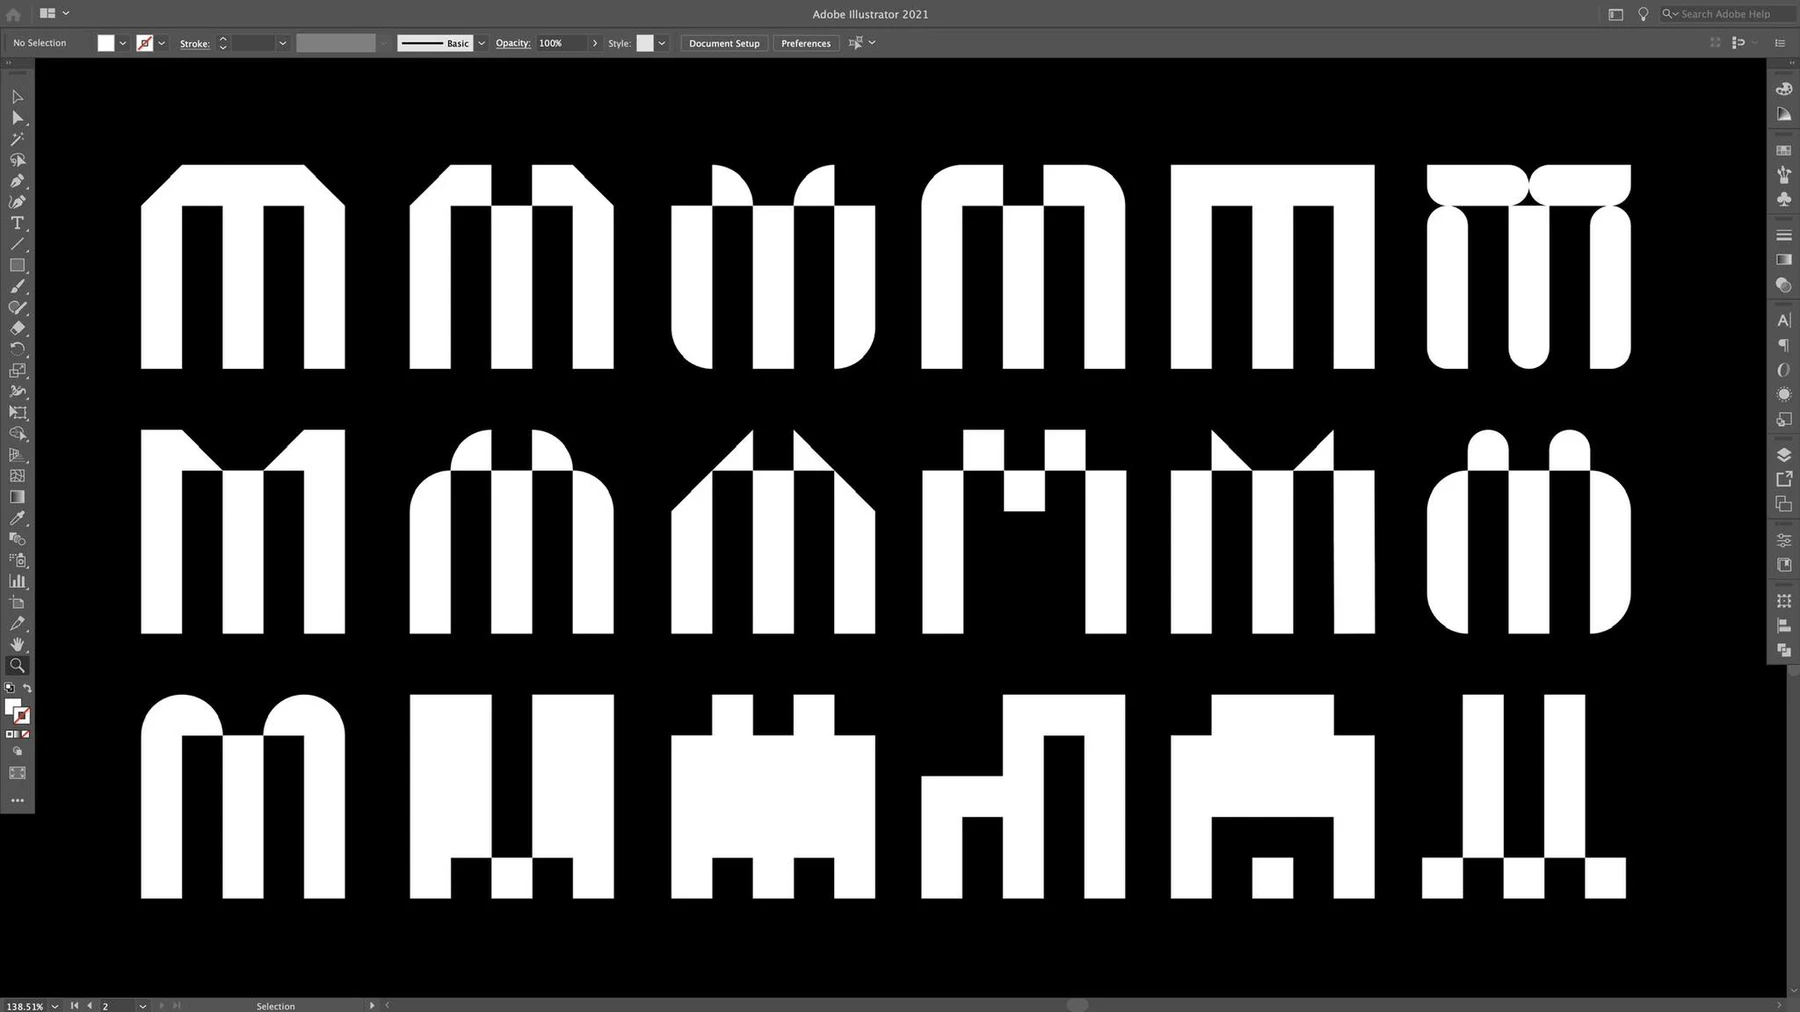The height and width of the screenshot is (1012, 1800).
Task: Click the Document Setup button
Action: [724, 43]
